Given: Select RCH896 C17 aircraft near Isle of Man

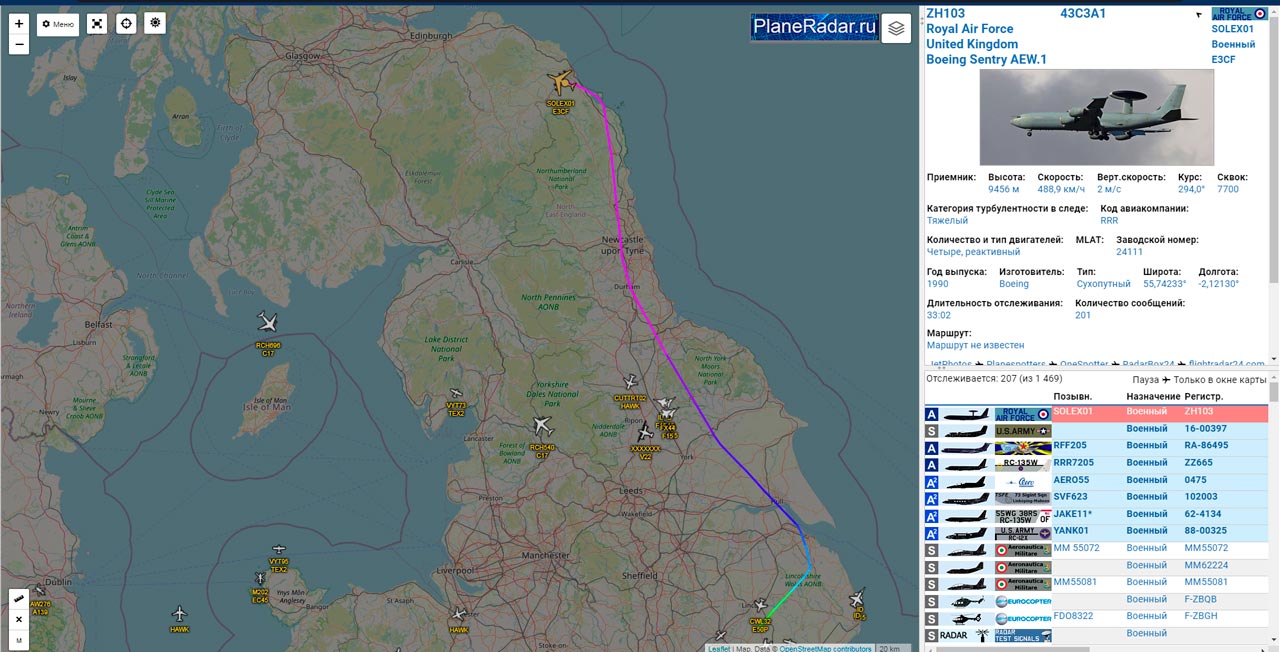Looking at the screenshot, I should pyautogui.click(x=267, y=322).
